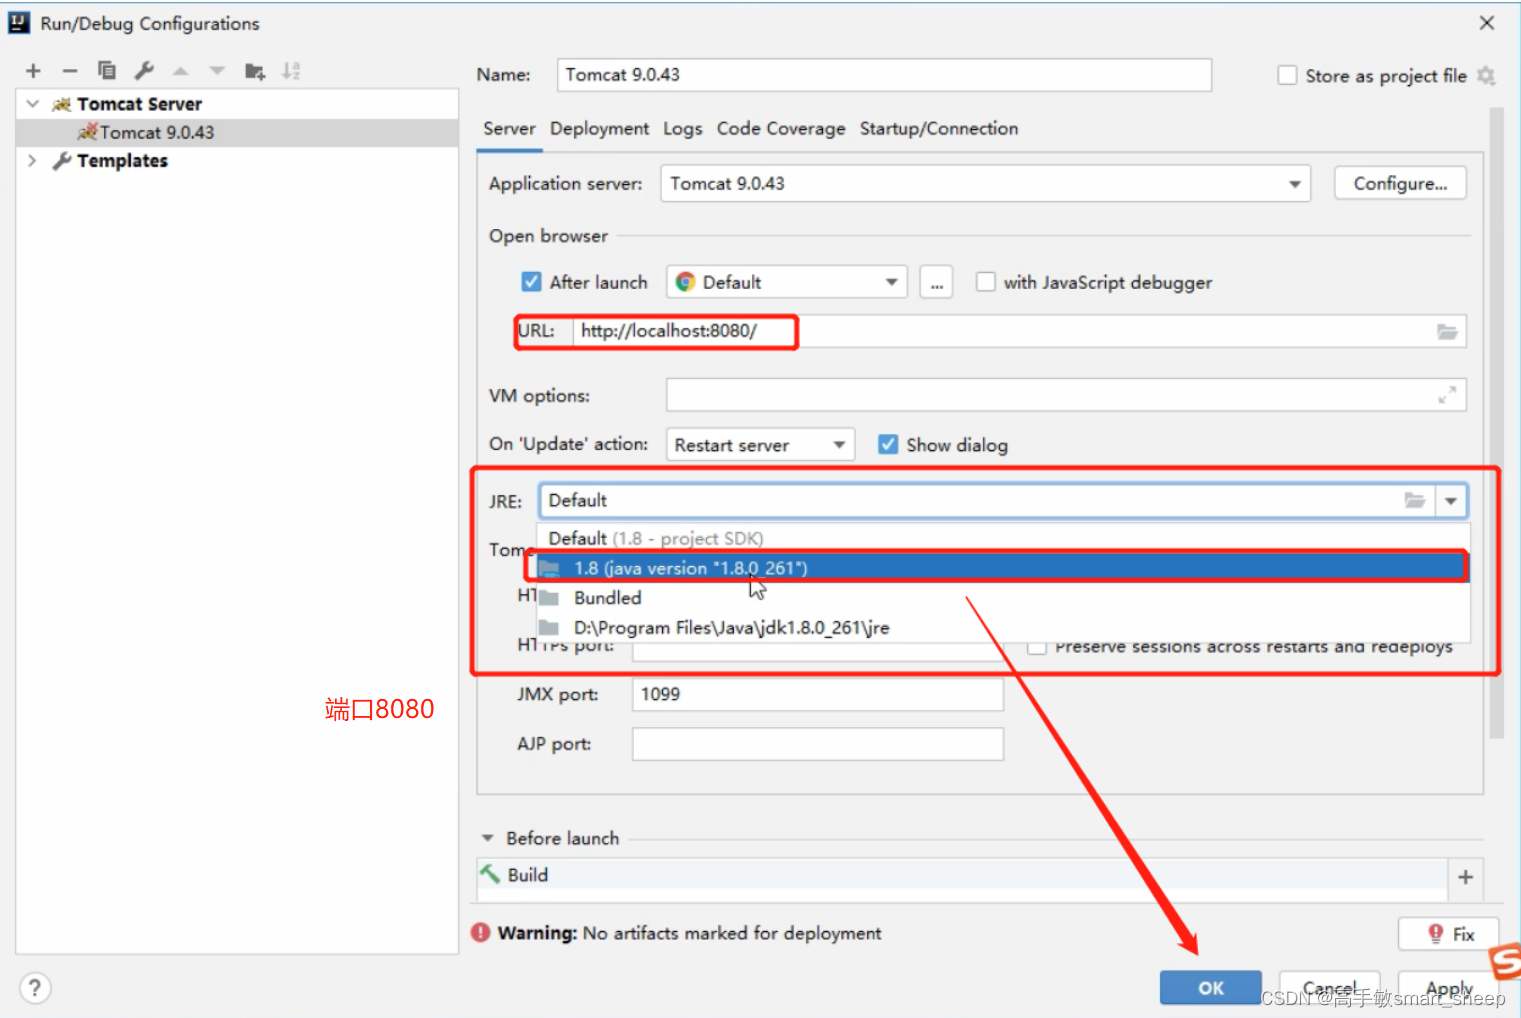The height and width of the screenshot is (1018, 1521).
Task: Click the Fix button
Action: click(1448, 934)
